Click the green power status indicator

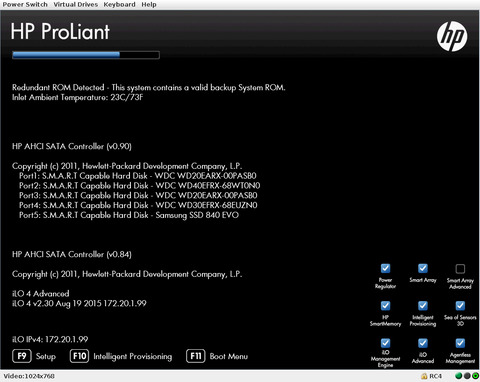pos(475,376)
